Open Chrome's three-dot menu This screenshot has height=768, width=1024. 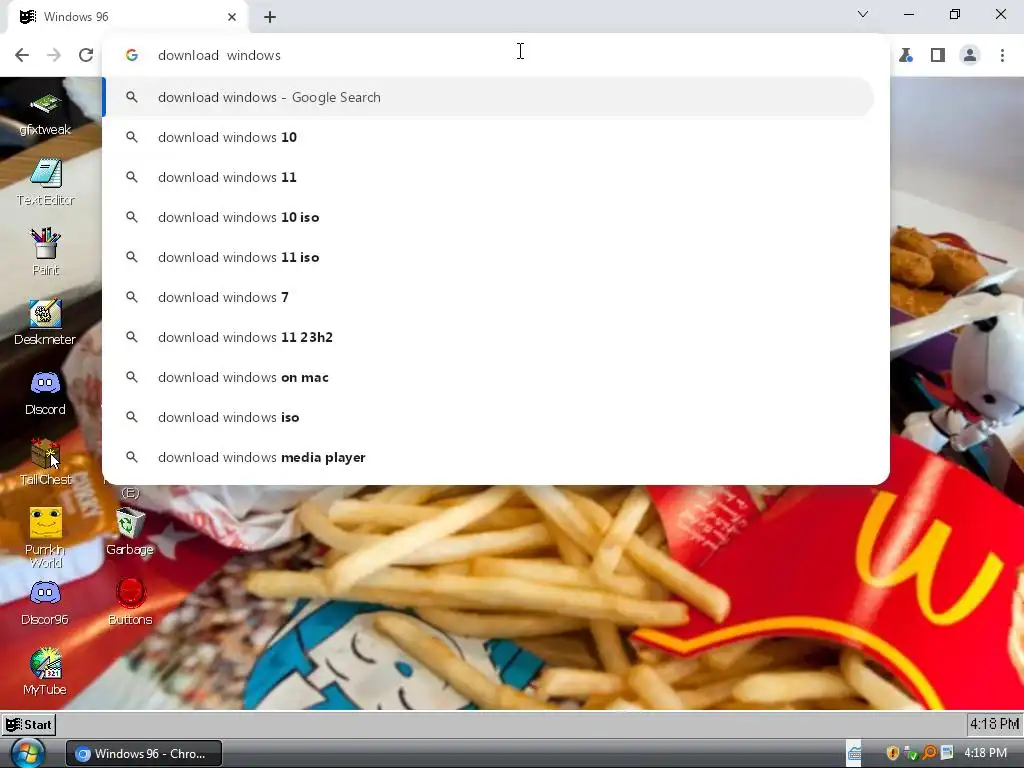tap(1002, 55)
